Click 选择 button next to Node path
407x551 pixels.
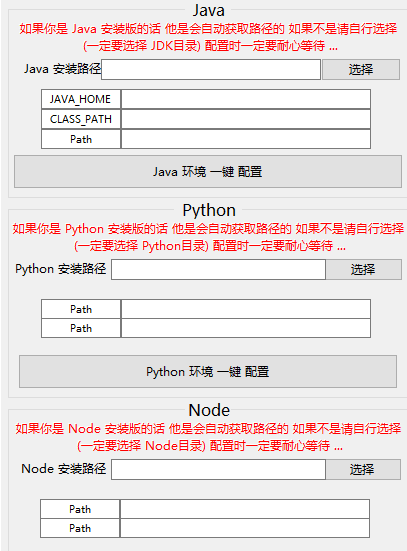click(x=363, y=469)
